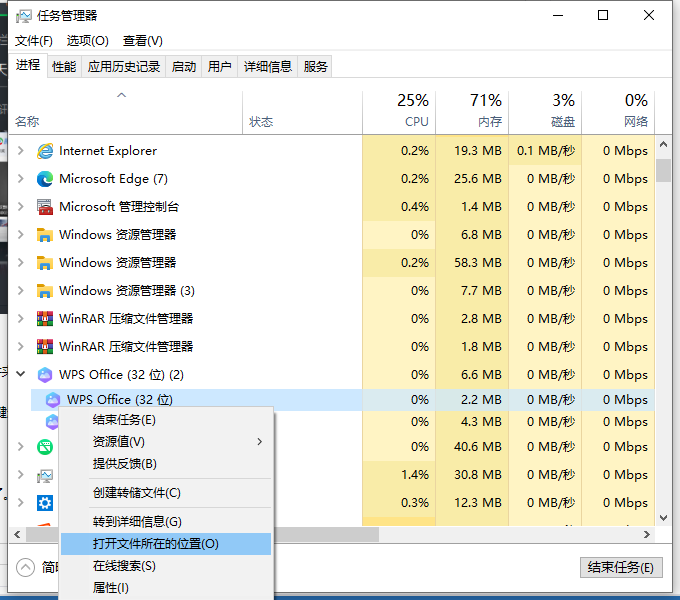Click the selected WPS Office child process icon
The height and width of the screenshot is (600, 680).
(x=53, y=400)
